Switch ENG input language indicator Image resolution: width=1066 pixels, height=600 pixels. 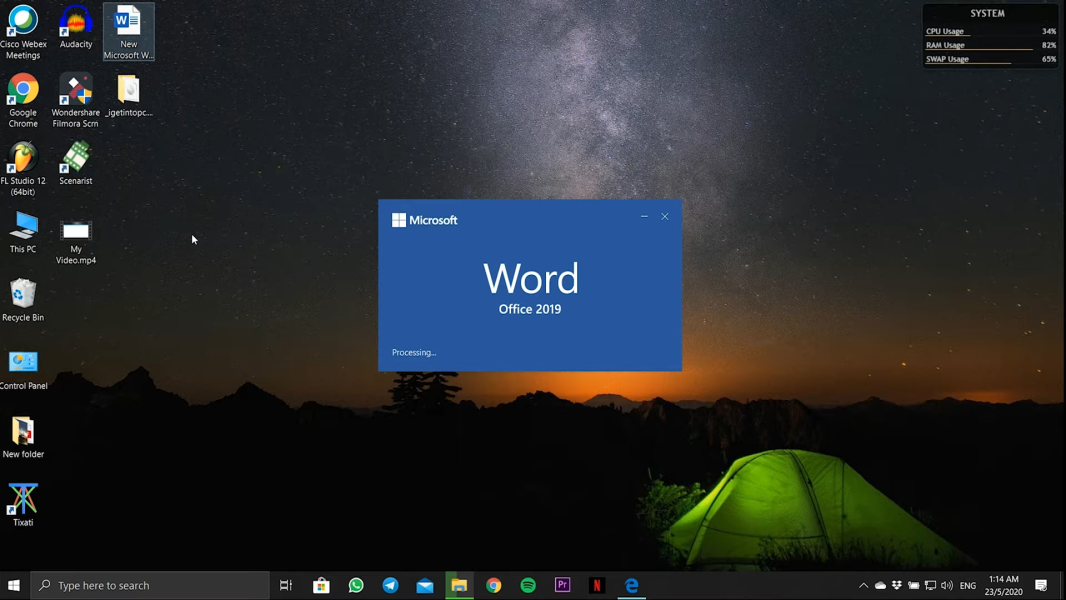(x=967, y=585)
